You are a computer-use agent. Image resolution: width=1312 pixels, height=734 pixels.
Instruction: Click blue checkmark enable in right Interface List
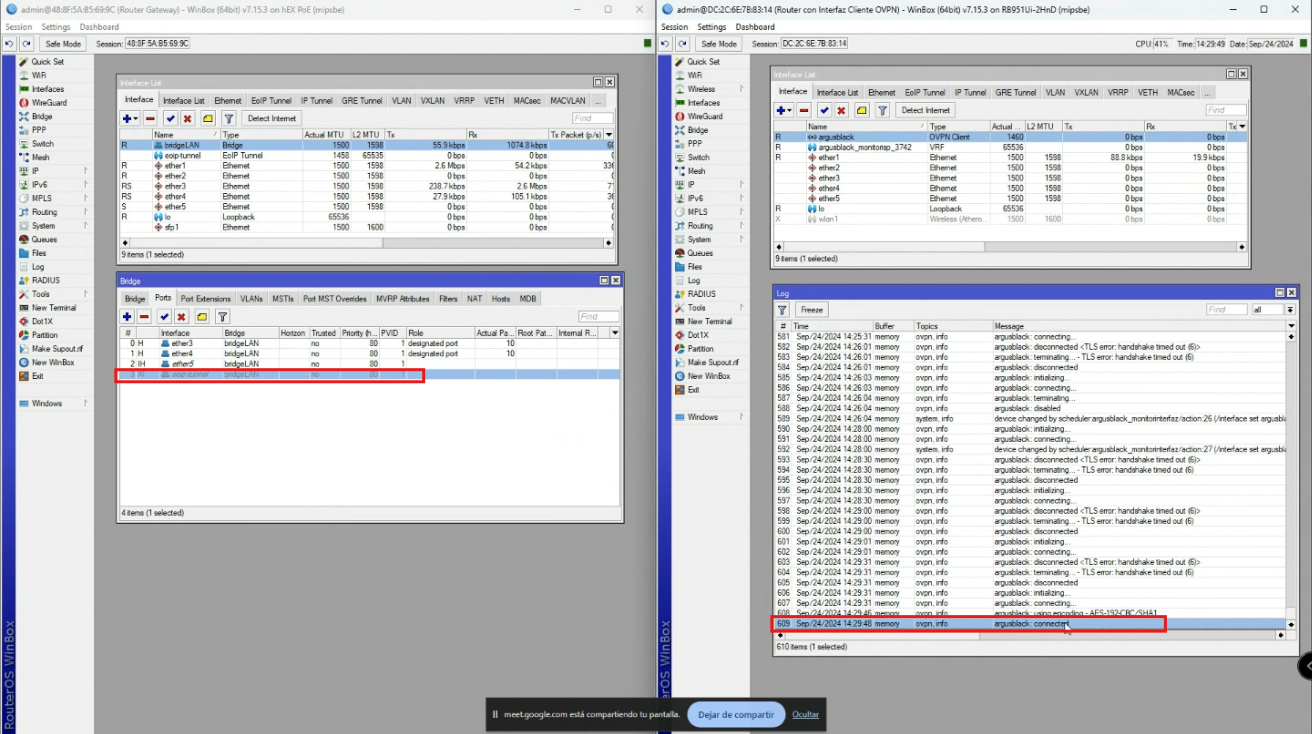tap(824, 110)
